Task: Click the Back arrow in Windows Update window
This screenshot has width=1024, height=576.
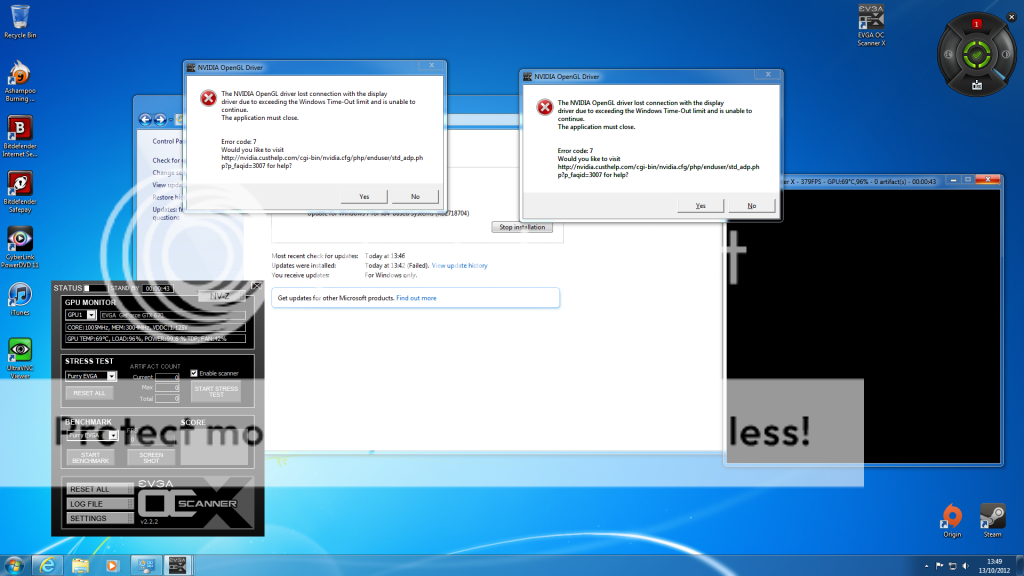Action: (145, 120)
